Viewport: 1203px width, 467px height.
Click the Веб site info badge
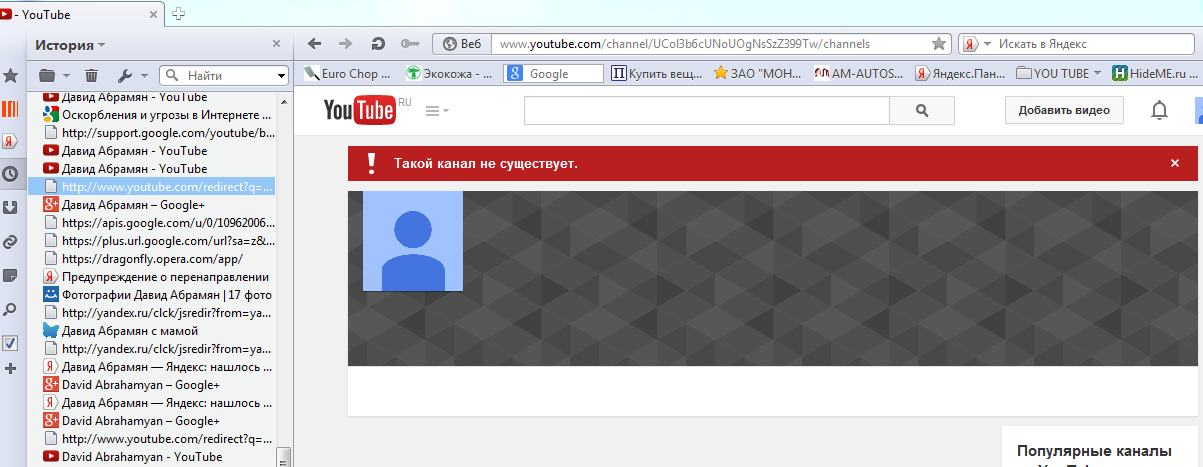coord(462,44)
